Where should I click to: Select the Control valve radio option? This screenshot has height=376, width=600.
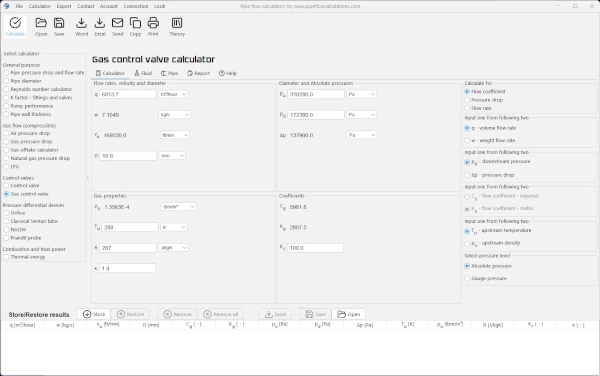coord(21,186)
